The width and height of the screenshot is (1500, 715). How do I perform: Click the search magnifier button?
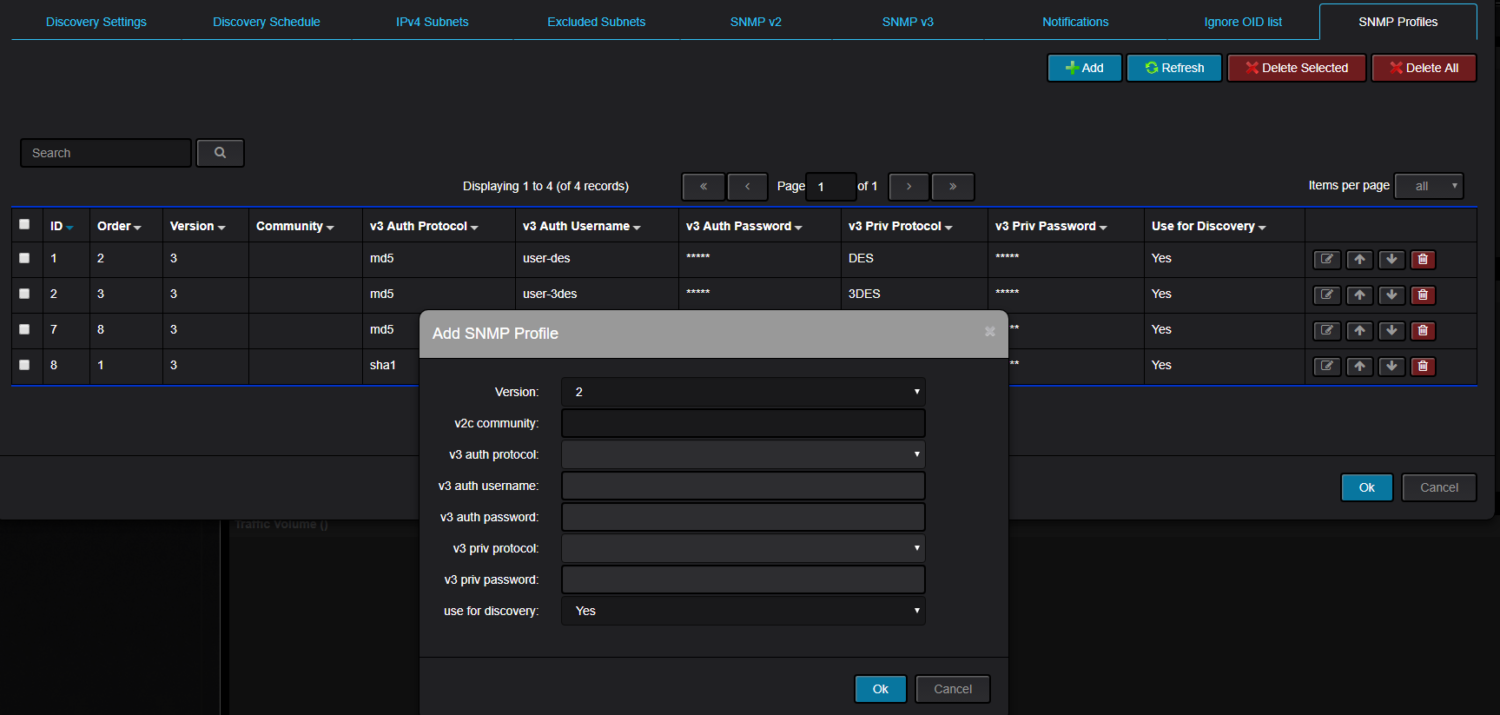pos(220,153)
